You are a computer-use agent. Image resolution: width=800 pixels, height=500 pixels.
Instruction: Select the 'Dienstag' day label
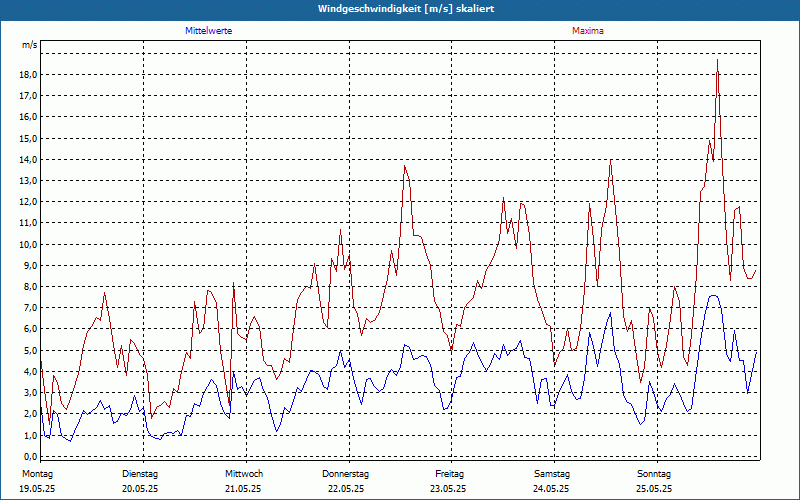click(x=140, y=474)
